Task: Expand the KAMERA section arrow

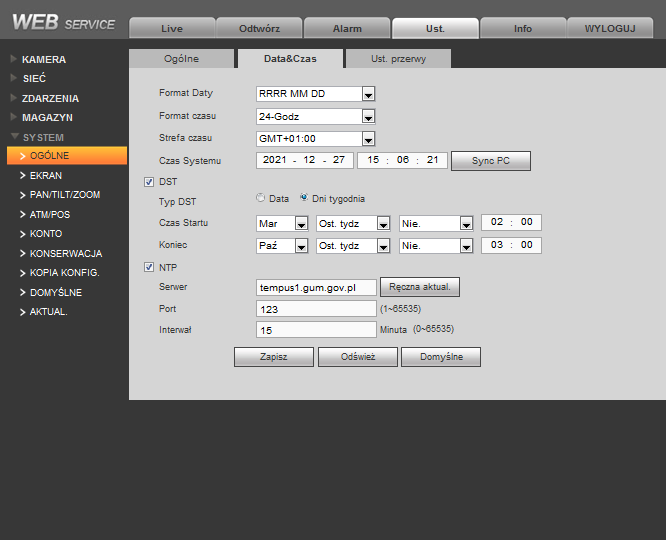Action: tap(14, 59)
